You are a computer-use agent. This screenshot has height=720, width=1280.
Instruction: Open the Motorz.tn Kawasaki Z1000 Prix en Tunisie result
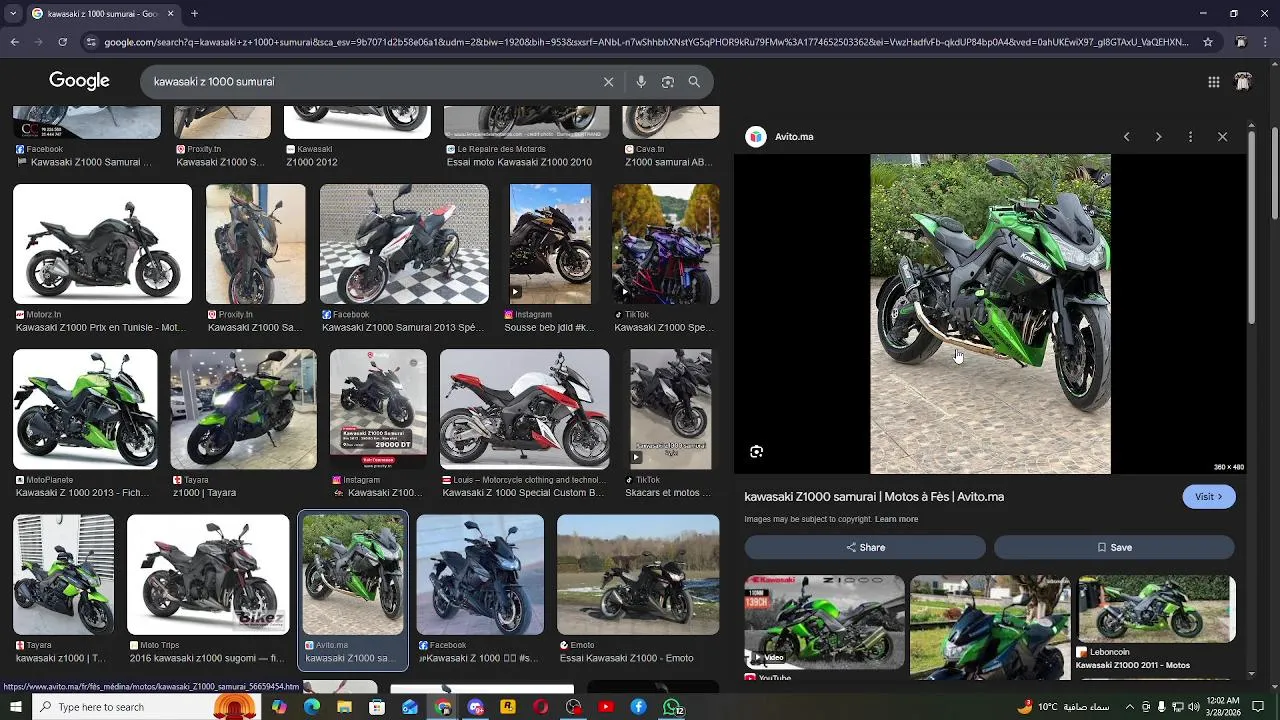102,244
